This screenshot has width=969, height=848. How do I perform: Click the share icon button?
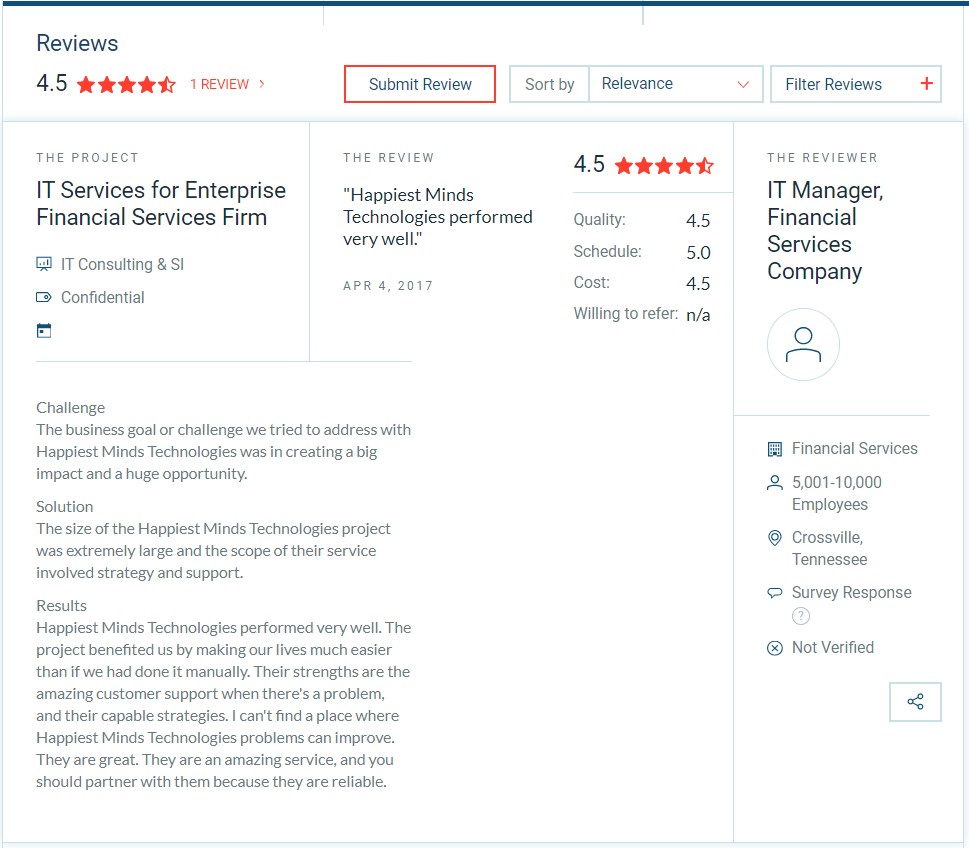pyautogui.click(x=915, y=702)
